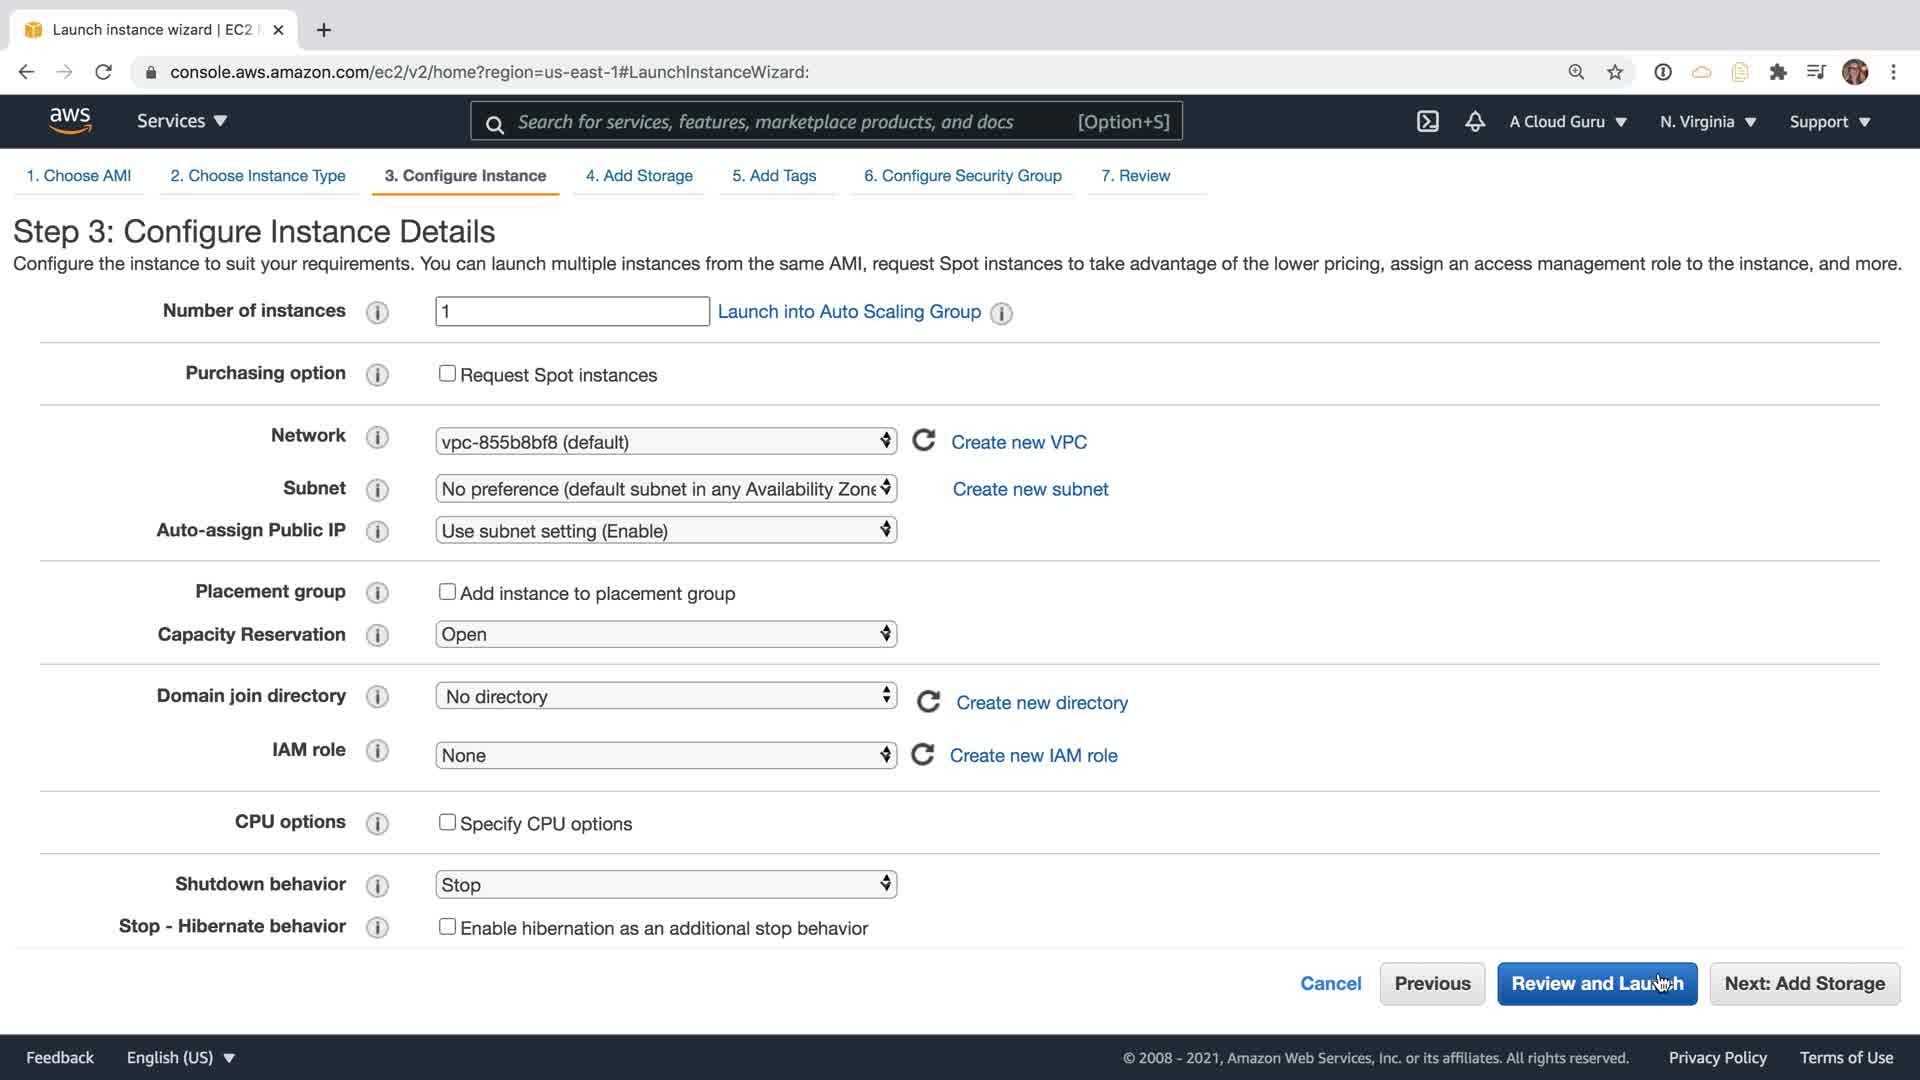
Task: Enable Request Spot instances checkbox
Action: [x=447, y=374]
